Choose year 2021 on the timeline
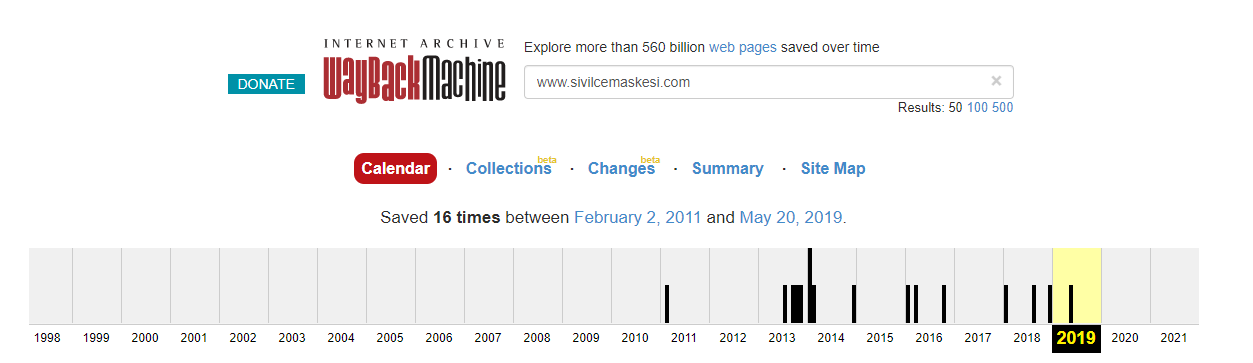 [1174, 338]
